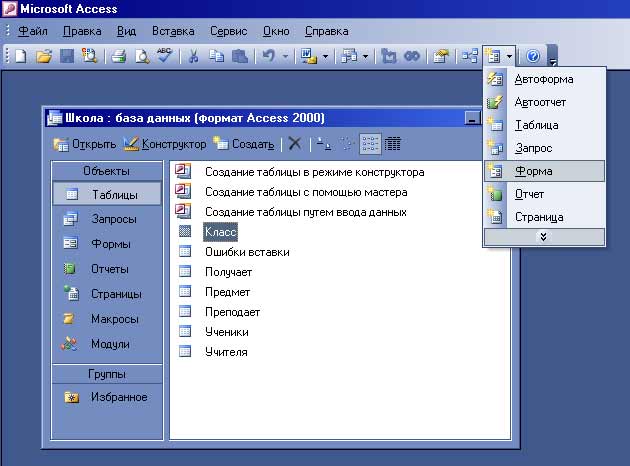Expand the Undo dropdown arrow

coord(285,56)
